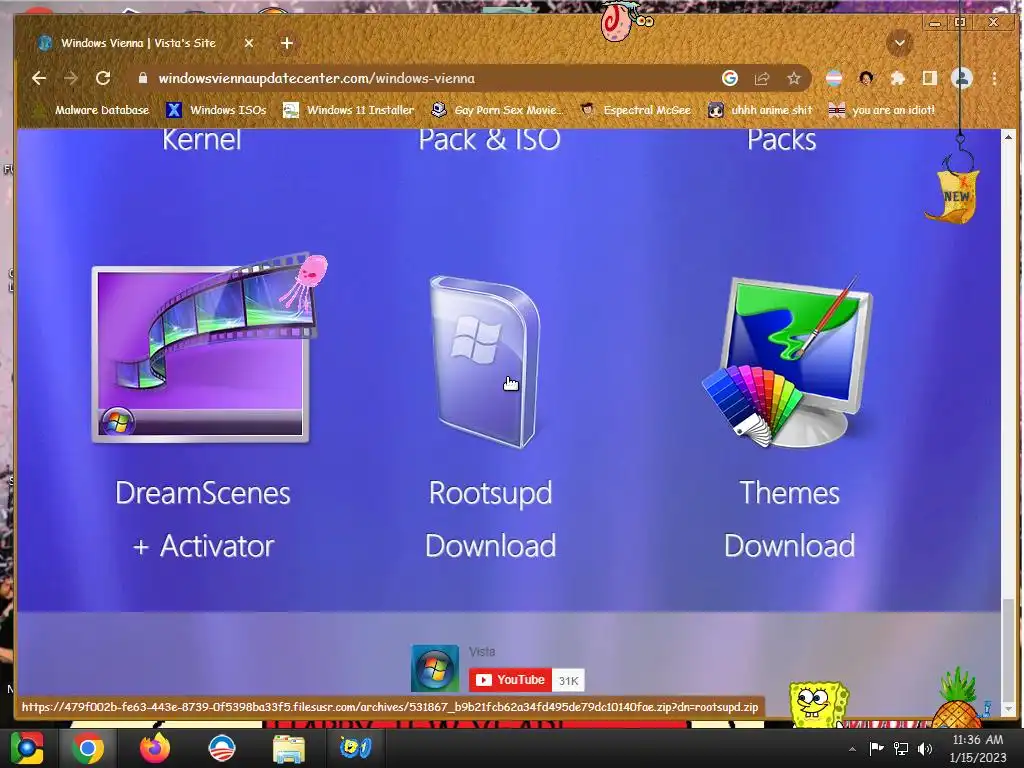Click the Themes monitor paint image

[788, 362]
